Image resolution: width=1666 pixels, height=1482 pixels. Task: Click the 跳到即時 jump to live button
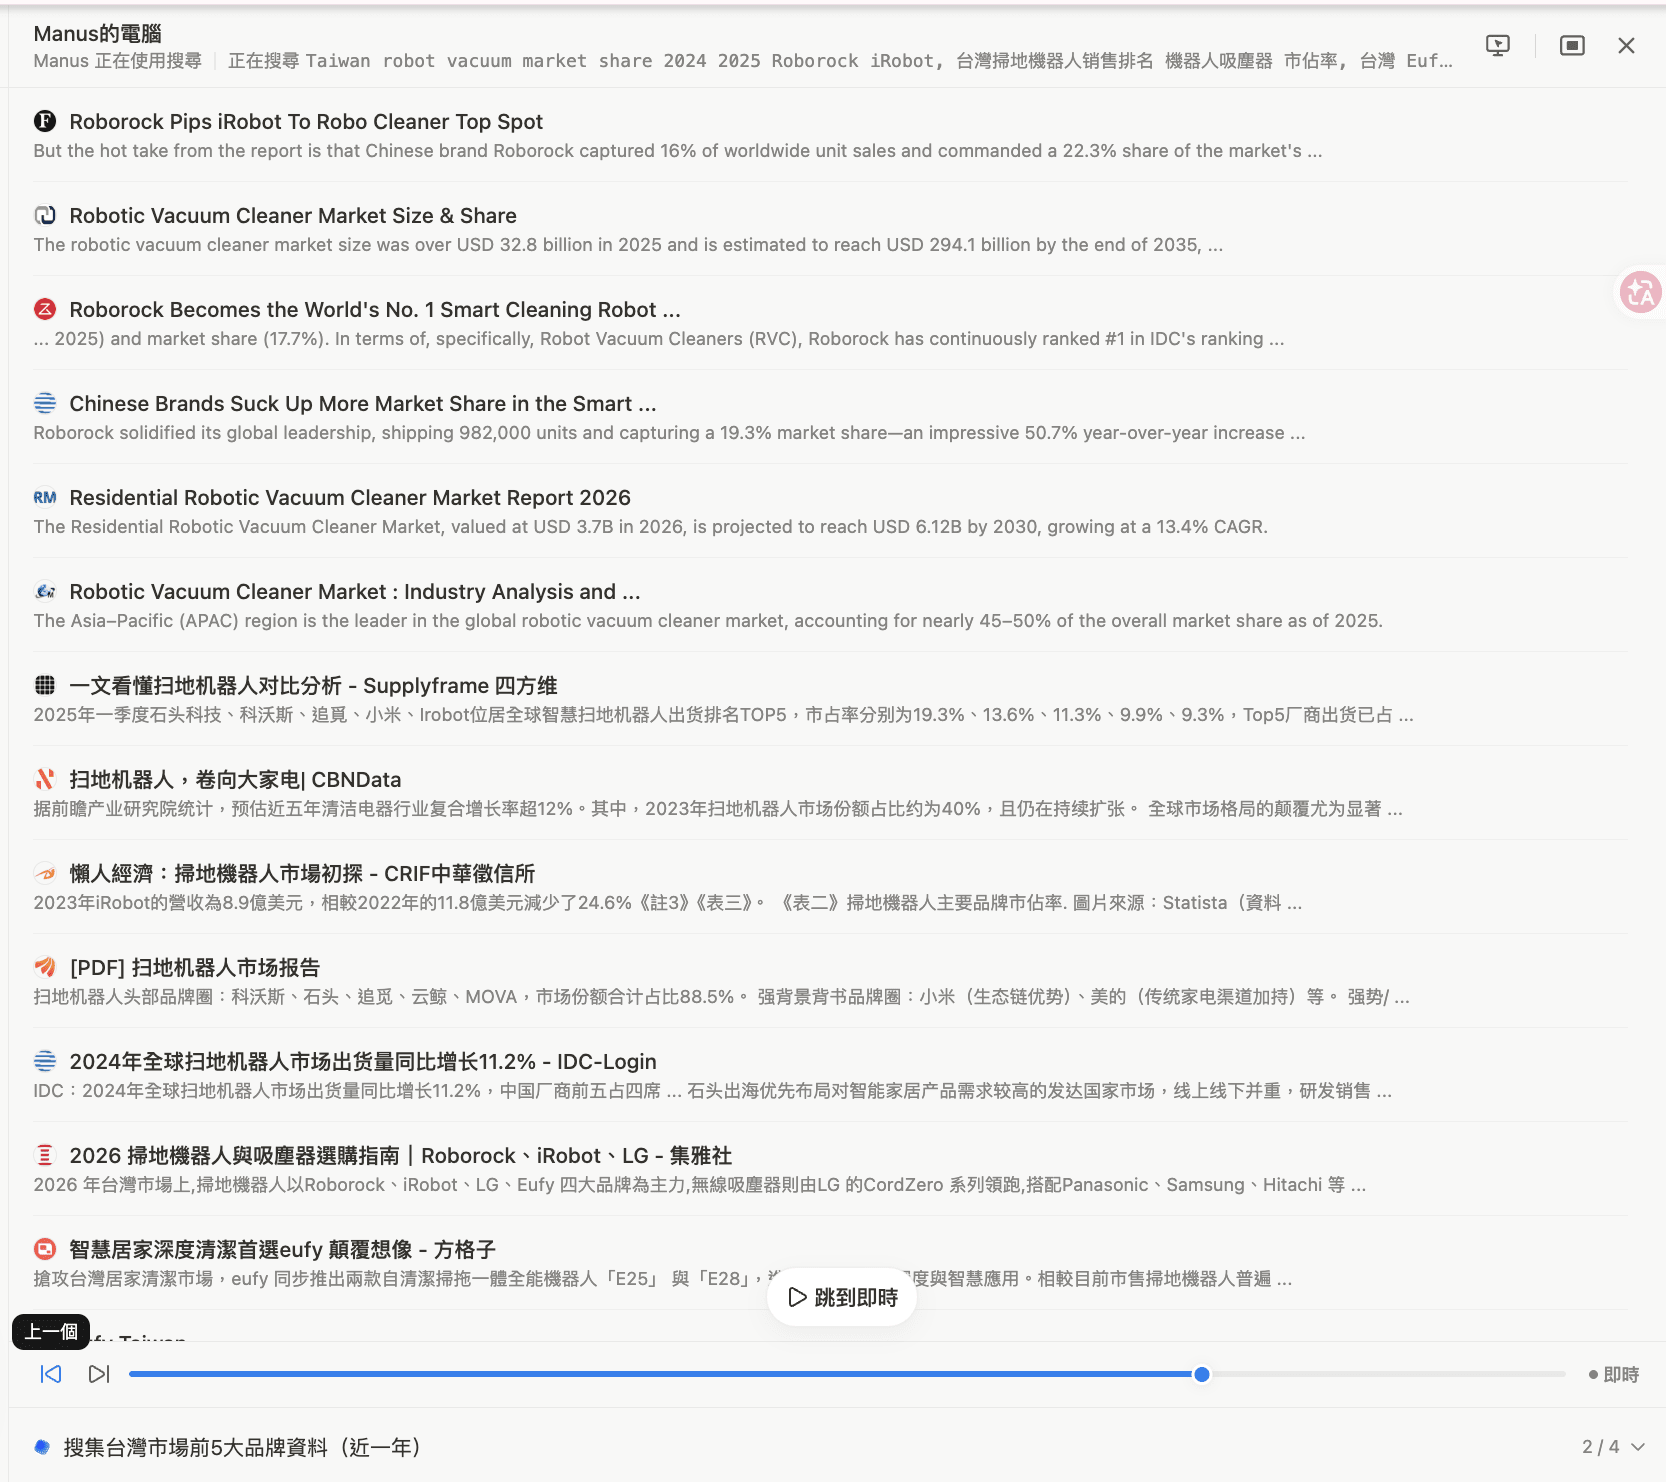point(842,1297)
